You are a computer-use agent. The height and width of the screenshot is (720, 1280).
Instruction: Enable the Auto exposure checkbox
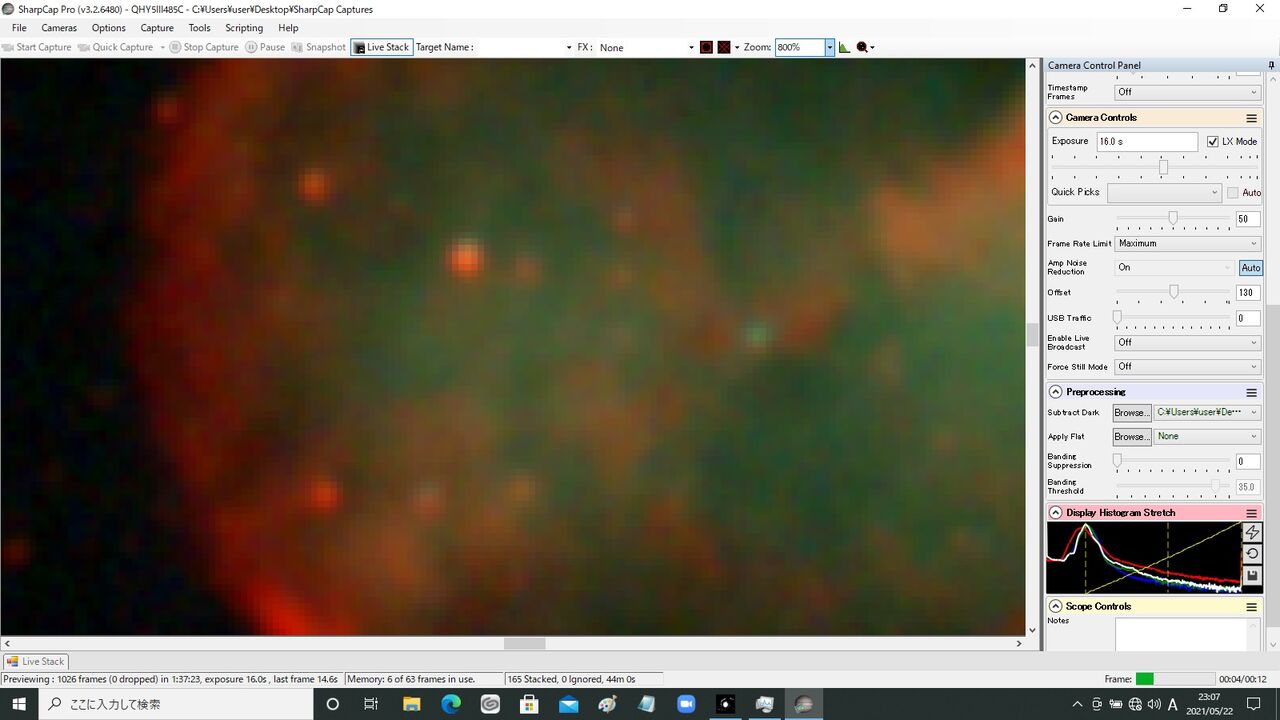coord(1232,192)
